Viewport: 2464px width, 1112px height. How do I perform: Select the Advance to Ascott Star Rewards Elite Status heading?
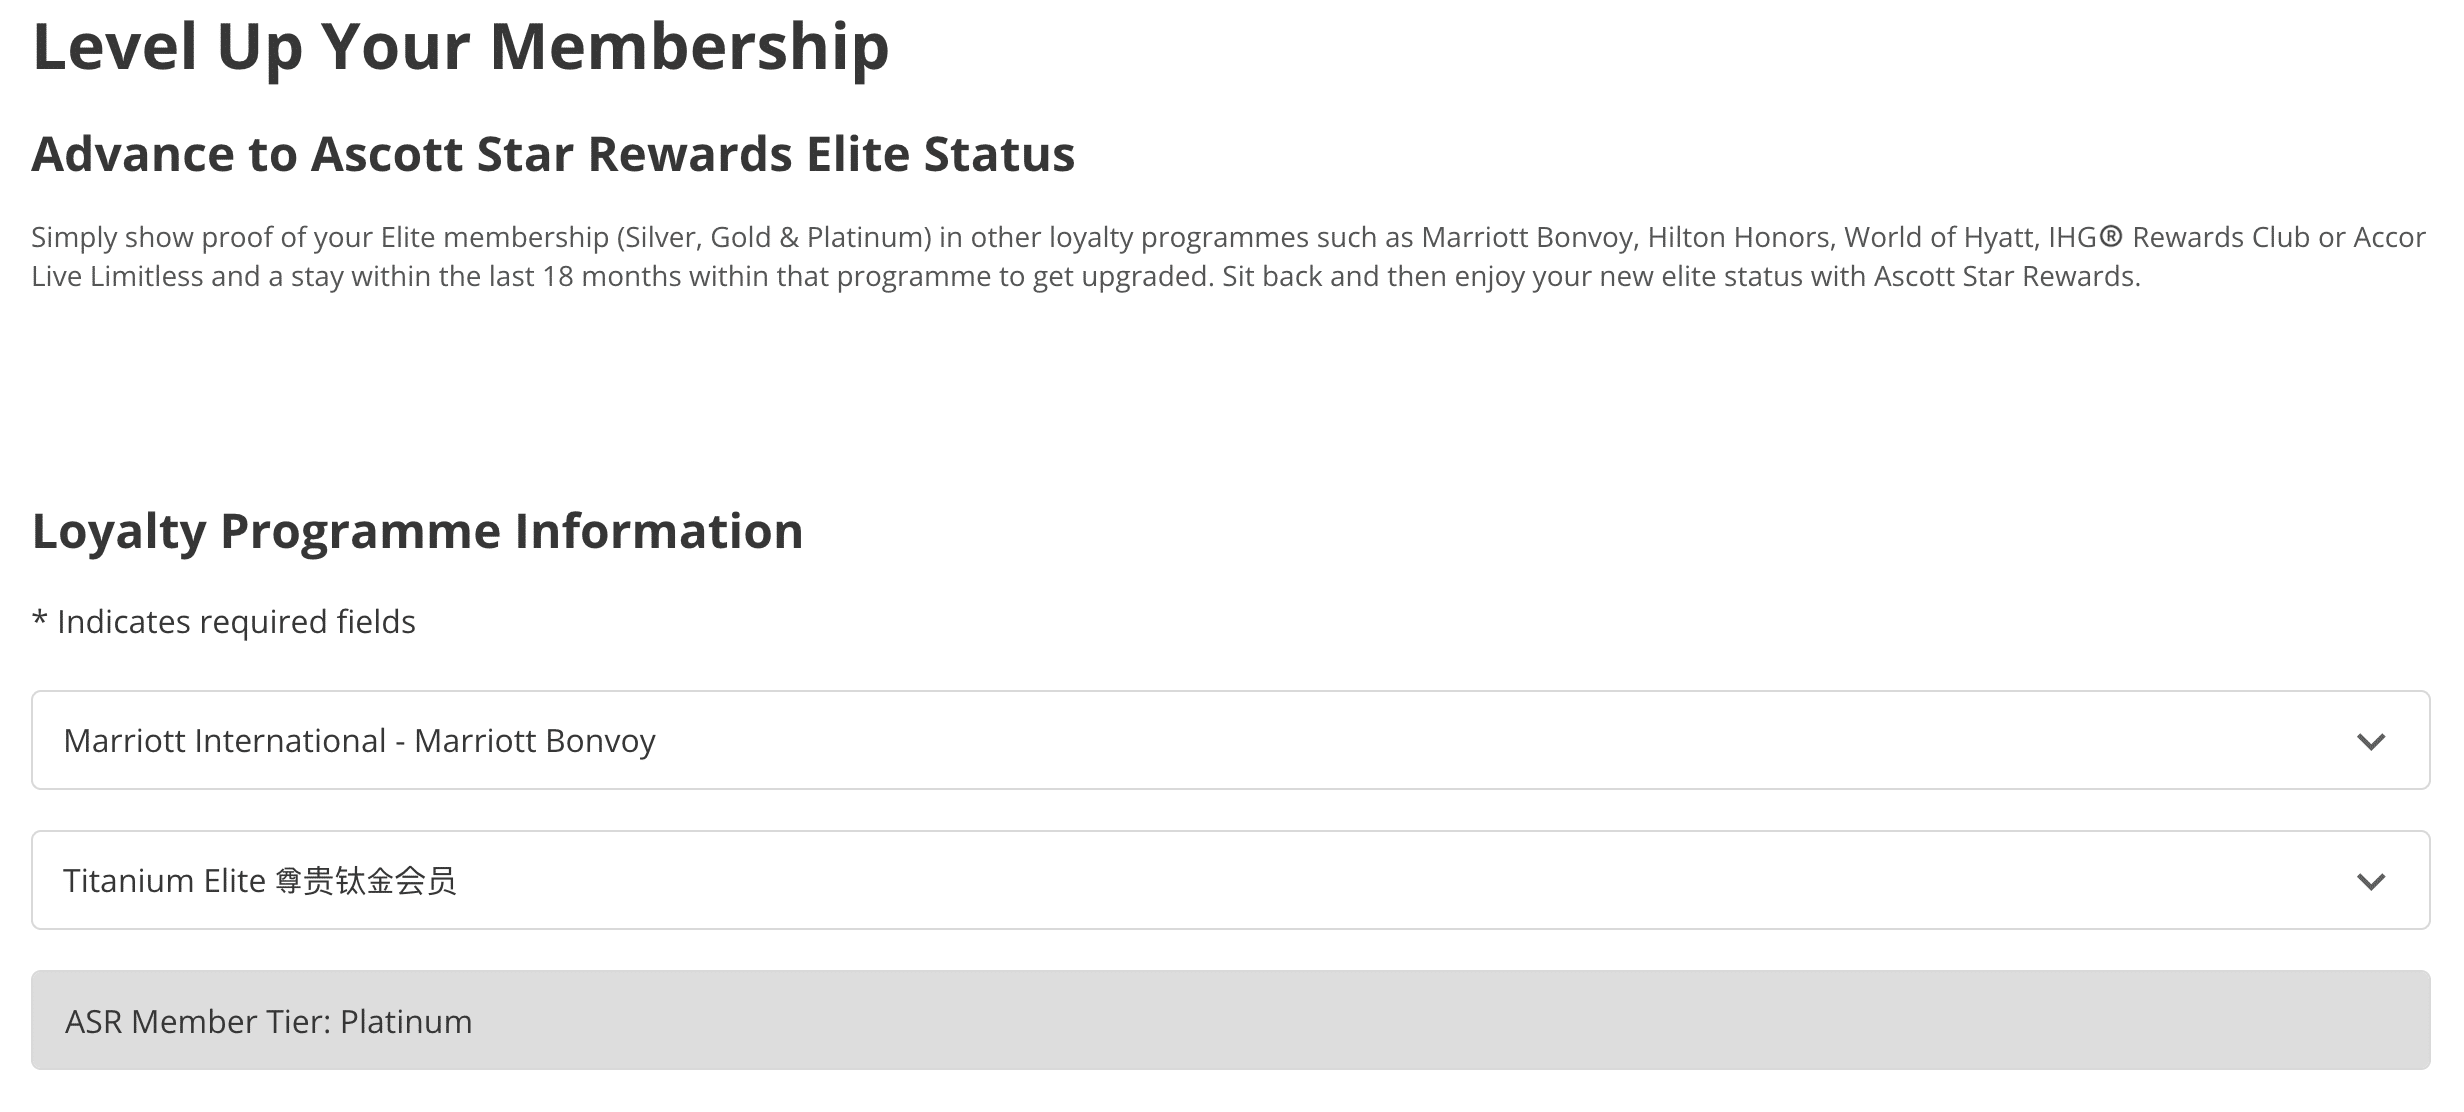[553, 154]
